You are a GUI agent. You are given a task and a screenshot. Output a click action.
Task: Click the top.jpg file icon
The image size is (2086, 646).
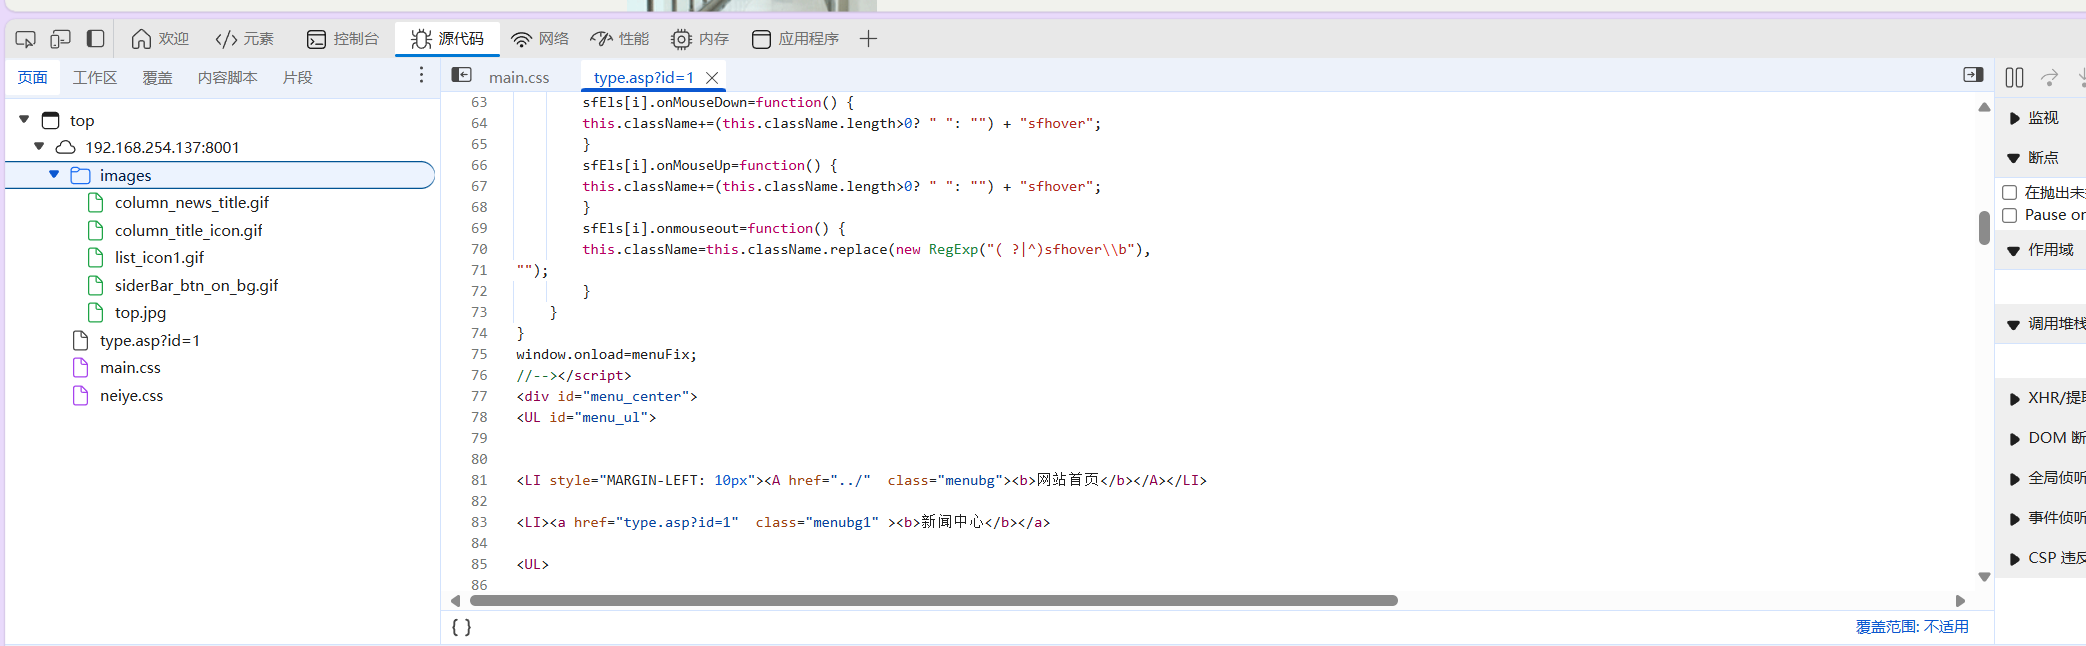click(x=96, y=312)
